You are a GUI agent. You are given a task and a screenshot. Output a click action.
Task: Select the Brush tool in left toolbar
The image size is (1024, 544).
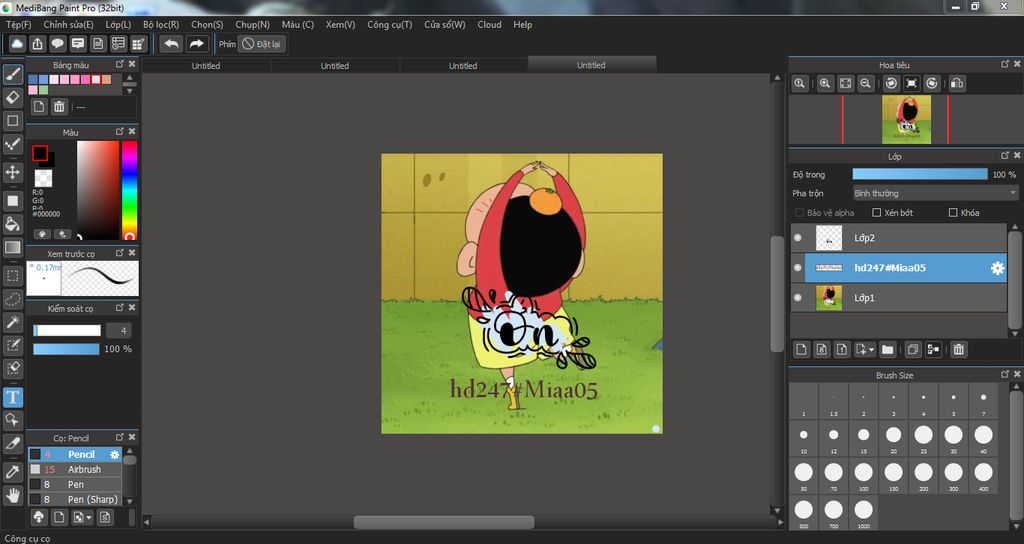pos(12,74)
